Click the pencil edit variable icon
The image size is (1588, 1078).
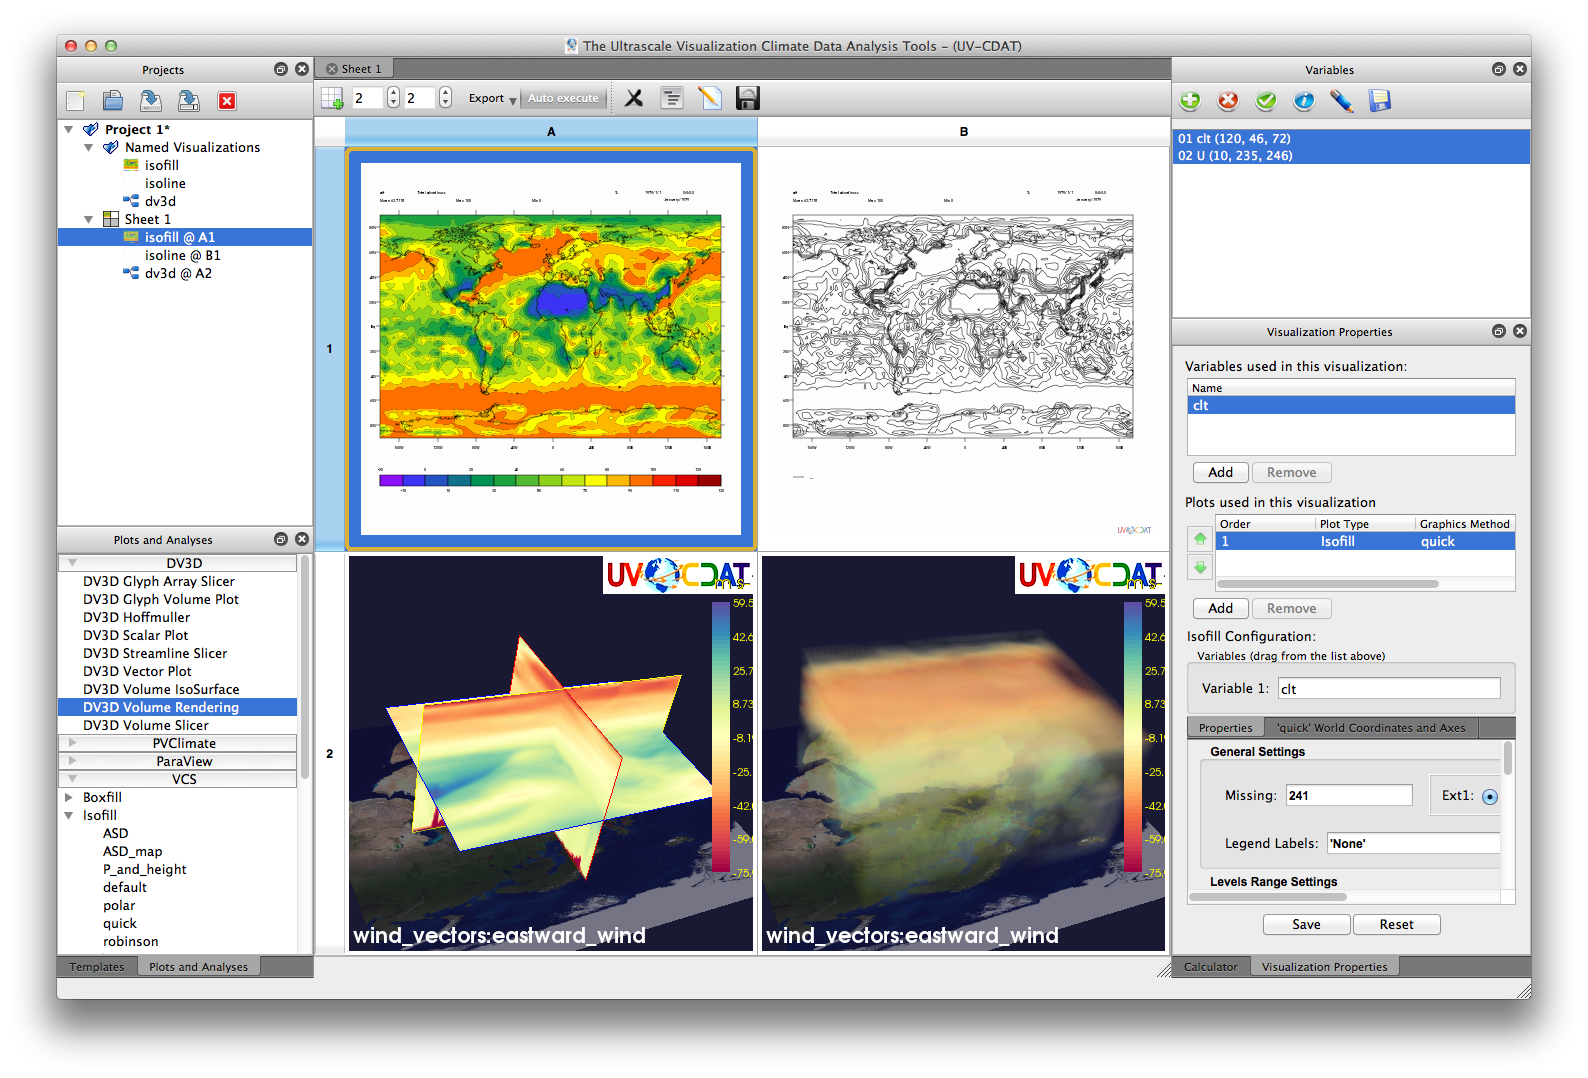pos(1342,100)
